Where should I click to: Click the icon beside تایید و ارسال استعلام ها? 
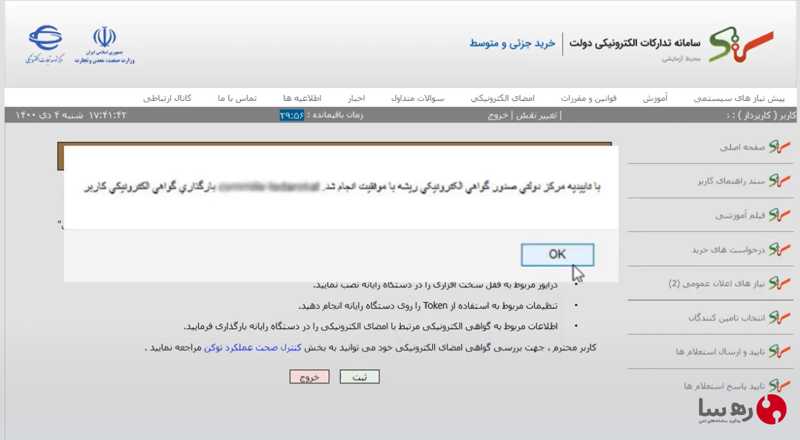click(x=780, y=352)
